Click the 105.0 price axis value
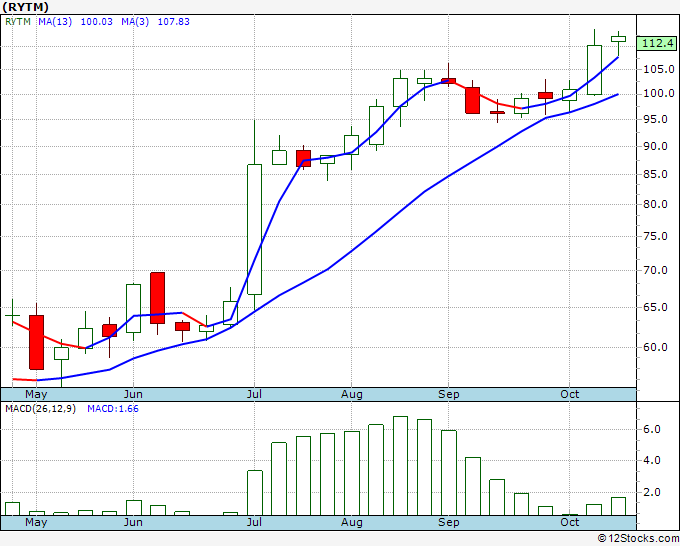 pyautogui.click(x=659, y=69)
